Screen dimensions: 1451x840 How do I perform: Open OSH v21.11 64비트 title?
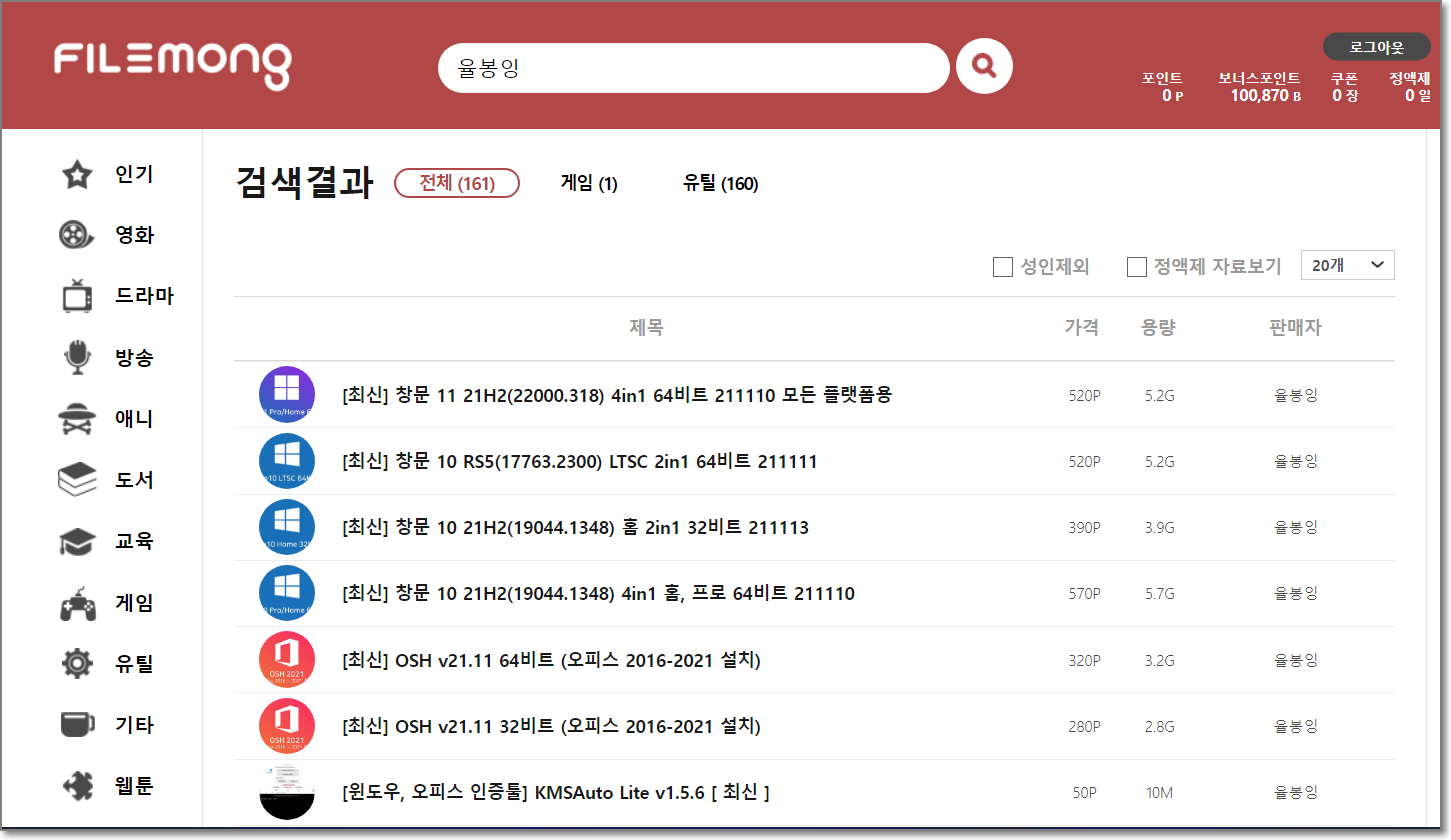point(552,660)
